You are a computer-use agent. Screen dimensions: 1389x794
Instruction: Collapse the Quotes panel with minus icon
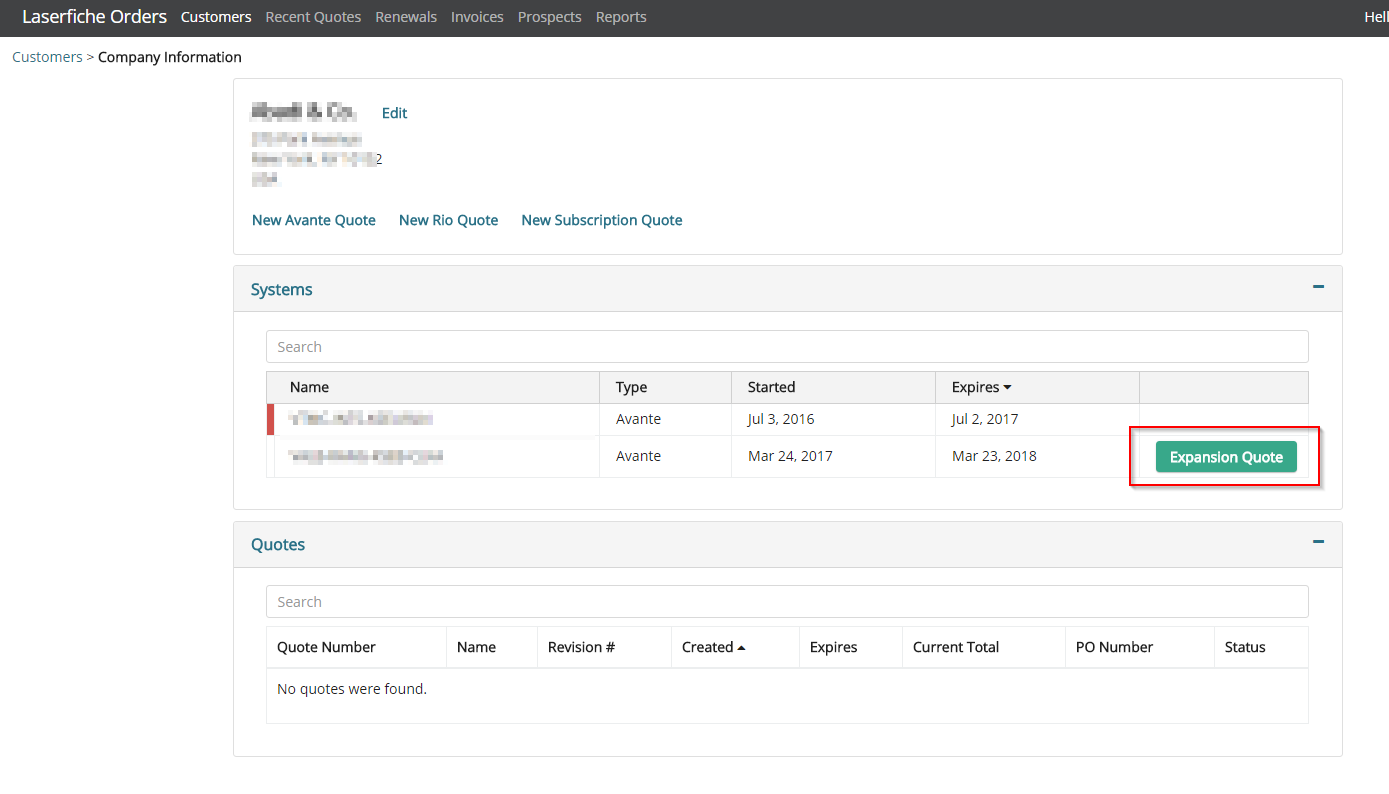(x=1318, y=542)
